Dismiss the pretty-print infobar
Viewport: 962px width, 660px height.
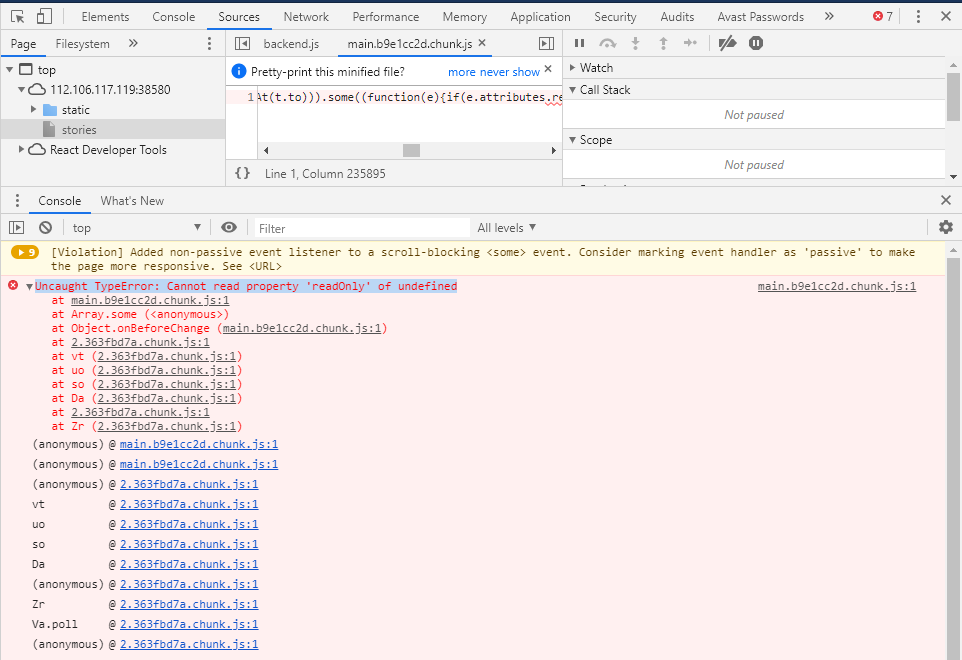pyautogui.click(x=548, y=69)
